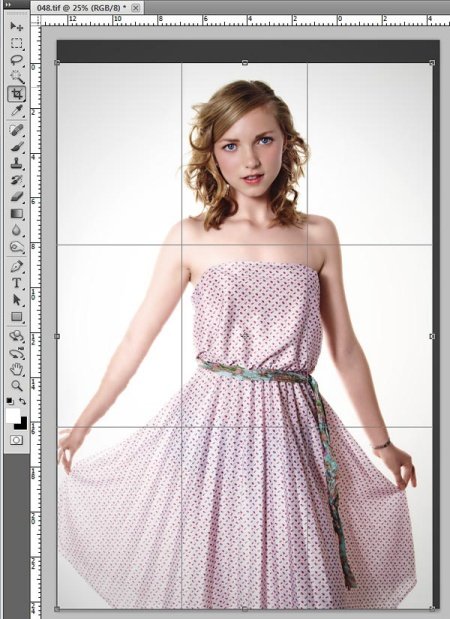Select the Brush tool

17,146
